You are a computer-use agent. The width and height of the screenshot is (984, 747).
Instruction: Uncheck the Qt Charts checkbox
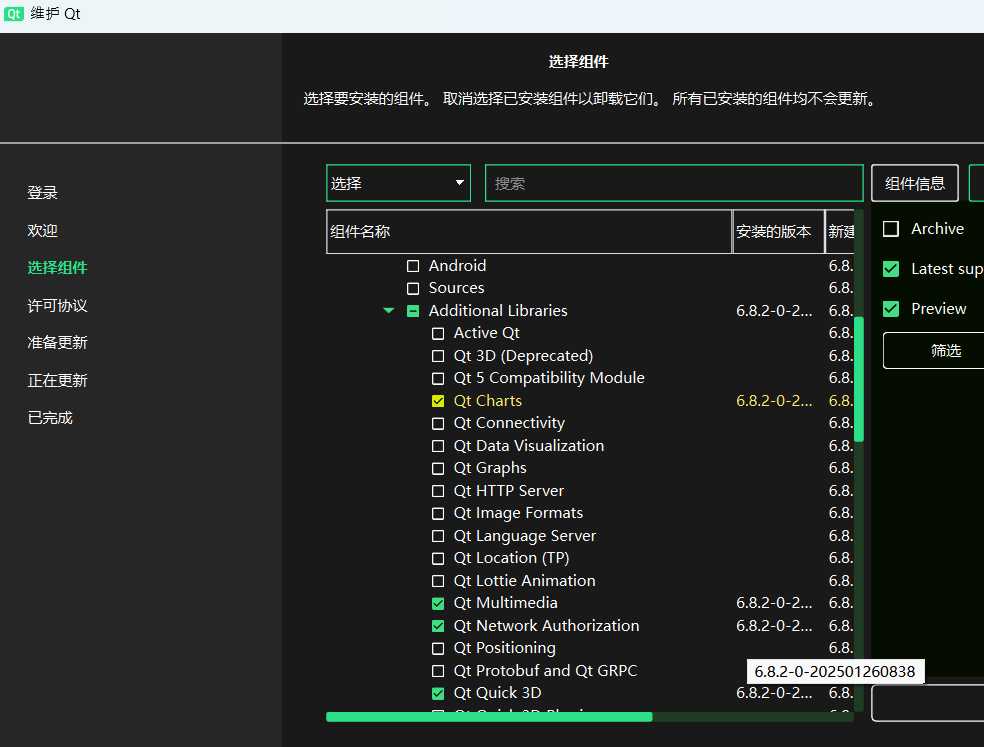coord(438,401)
